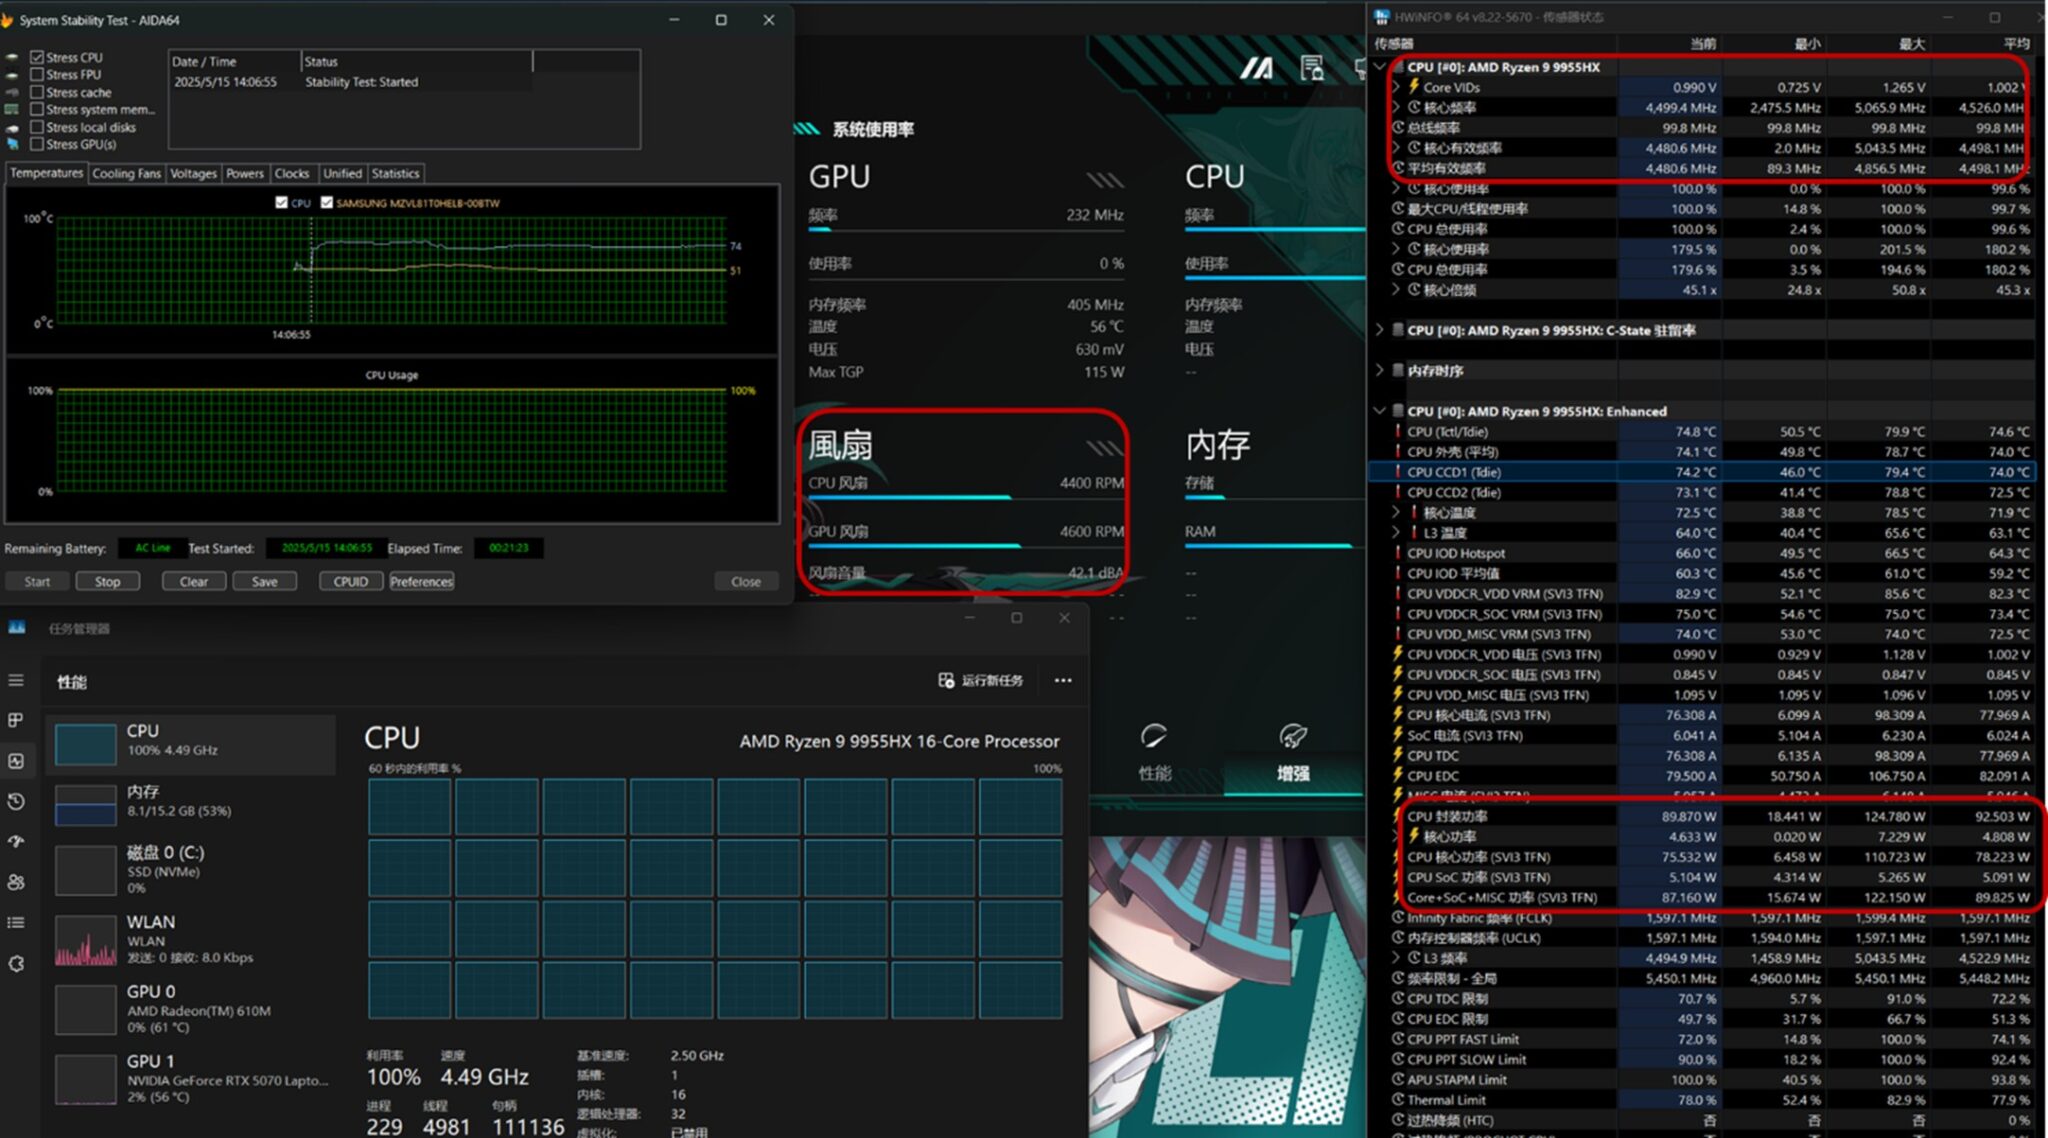Expand C-State 驻留率 sensor group
The width and height of the screenshot is (2048, 1138).
tap(1380, 330)
